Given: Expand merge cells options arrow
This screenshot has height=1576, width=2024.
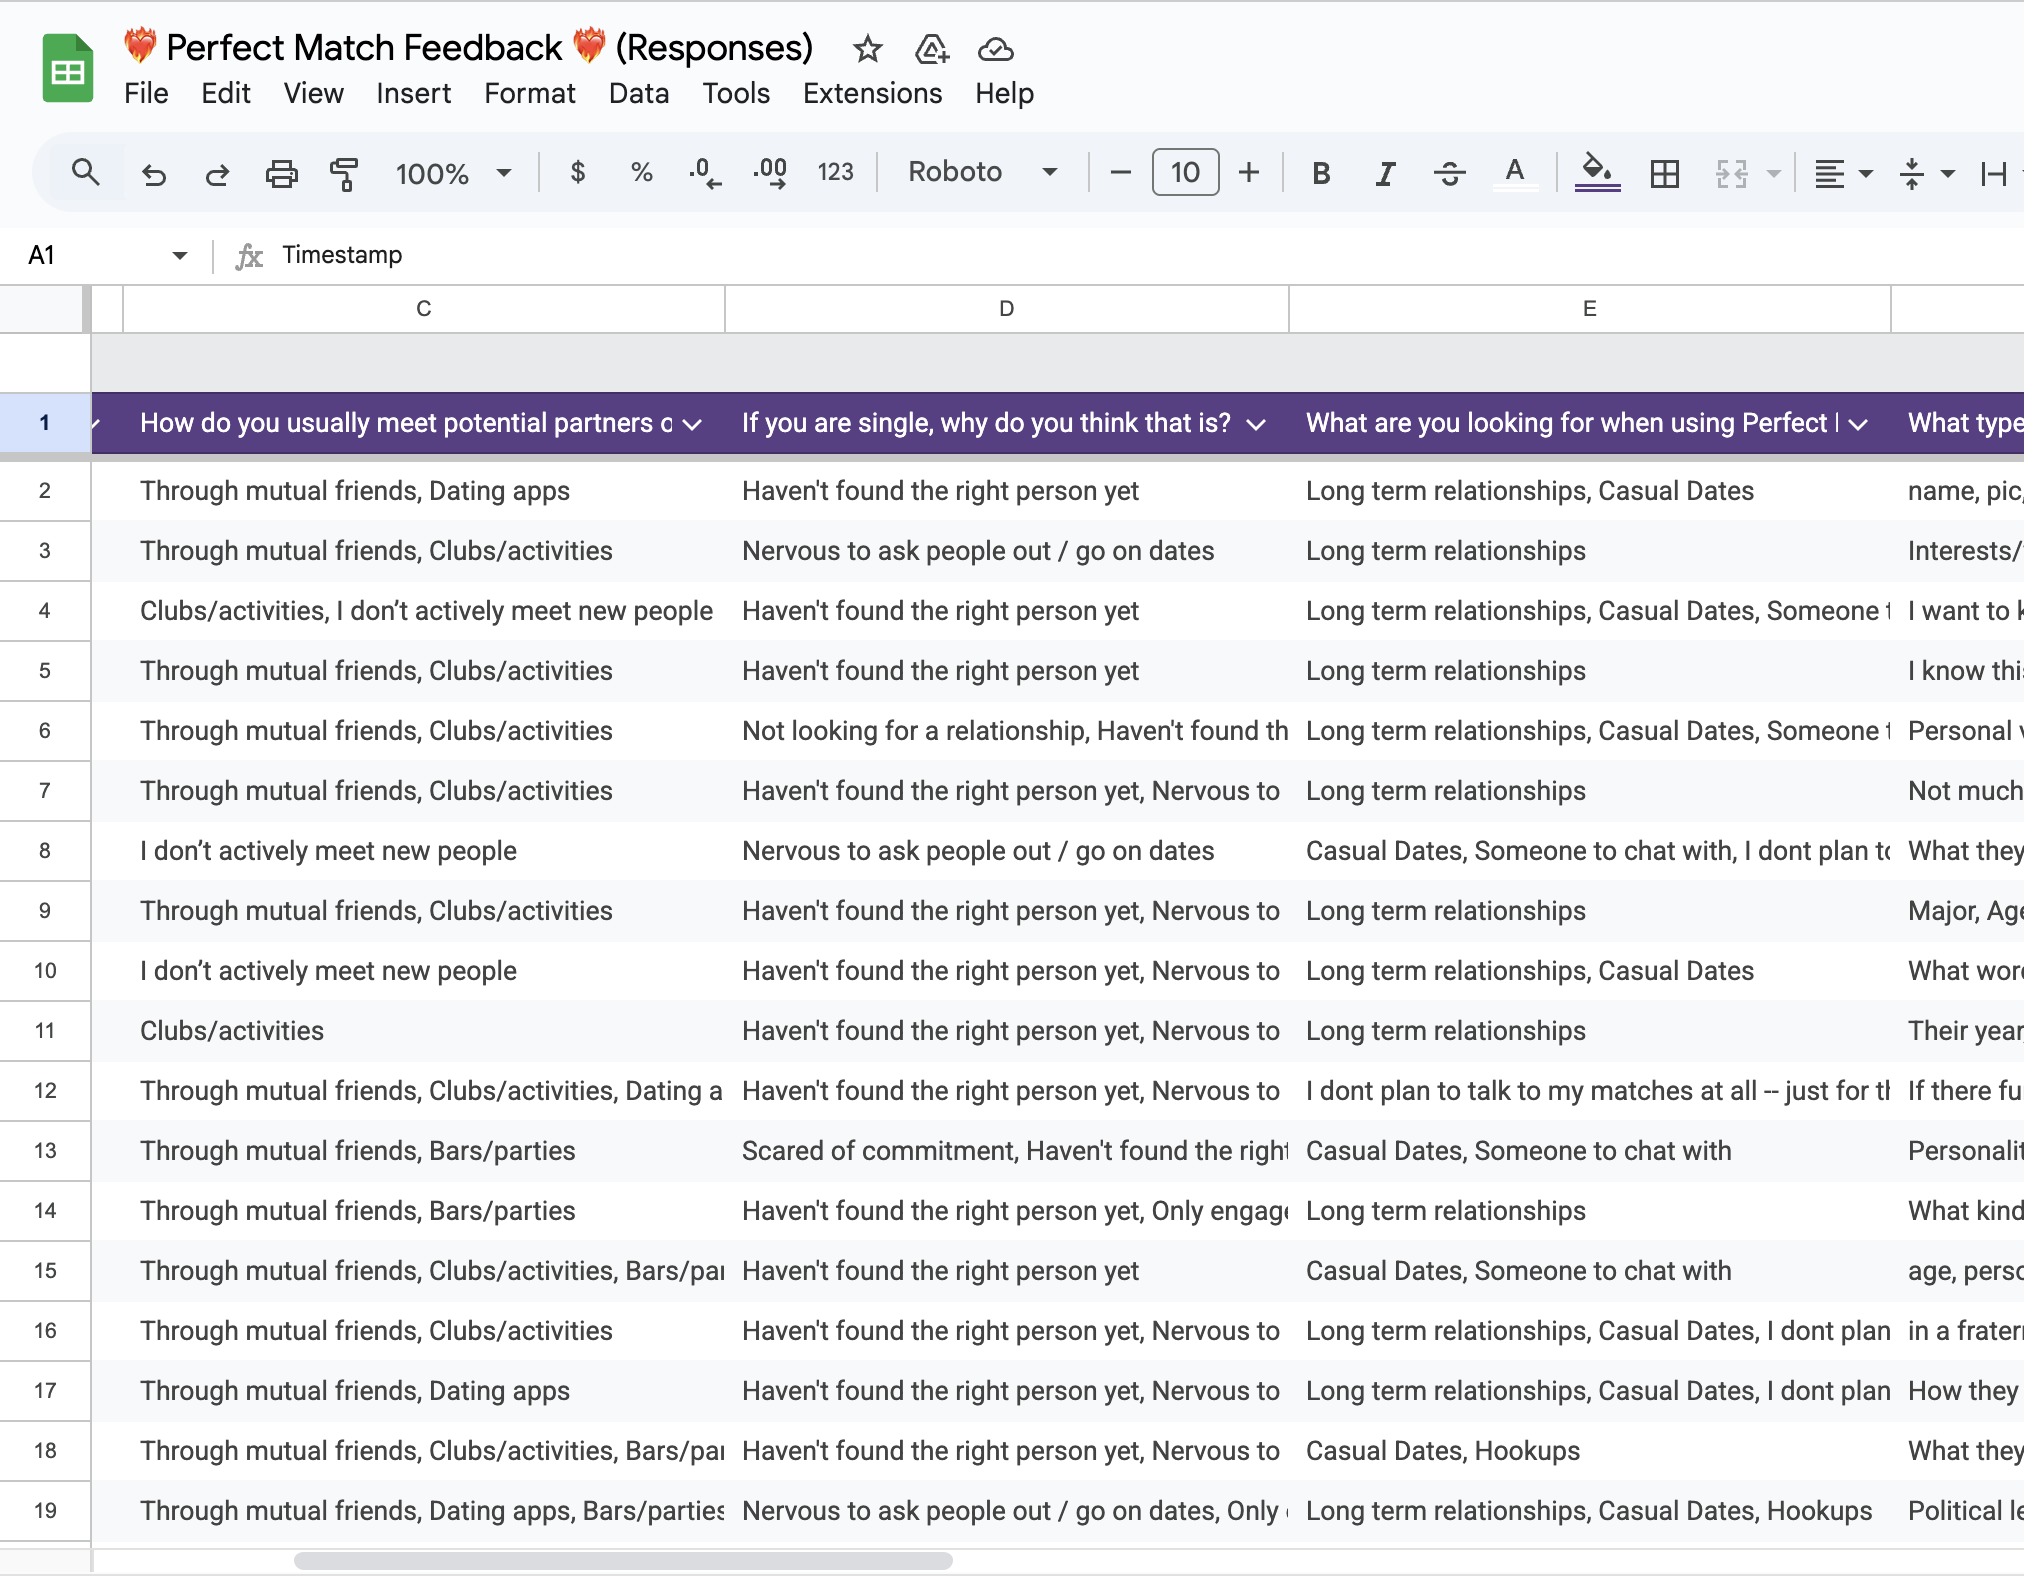Looking at the screenshot, I should [1773, 174].
